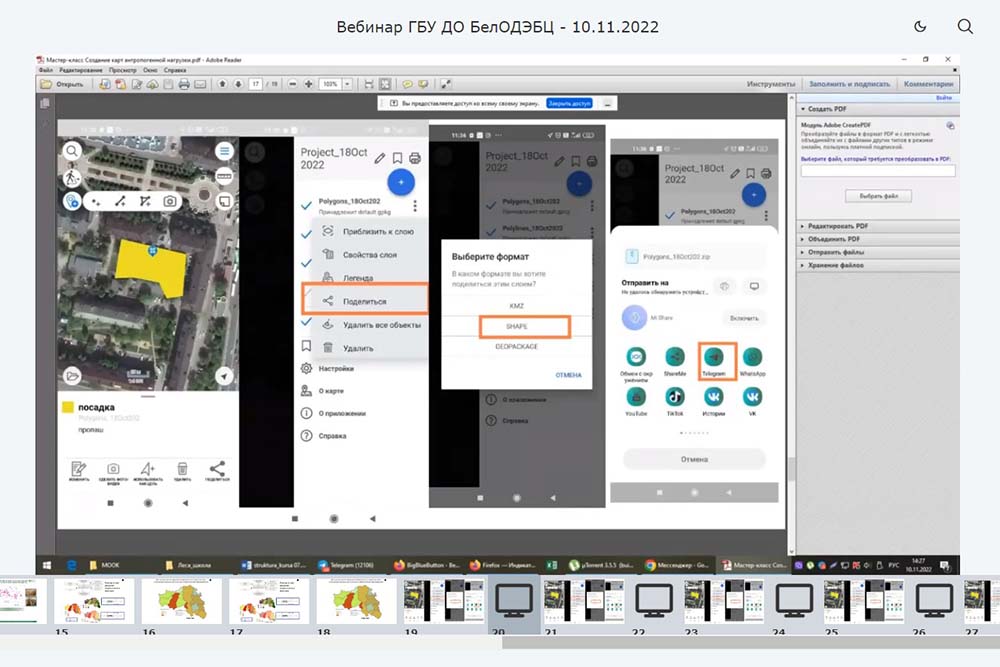Click the camera tool on map toolbar
1000x667 pixels.
170,201
